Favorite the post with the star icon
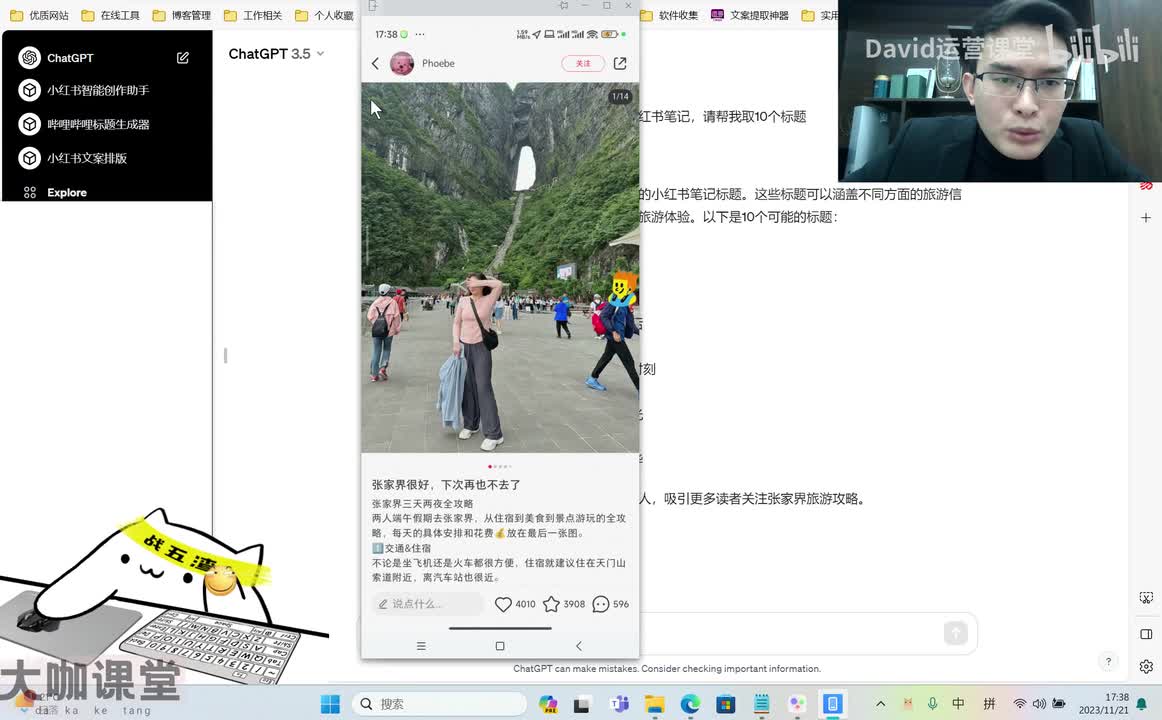 (x=551, y=604)
